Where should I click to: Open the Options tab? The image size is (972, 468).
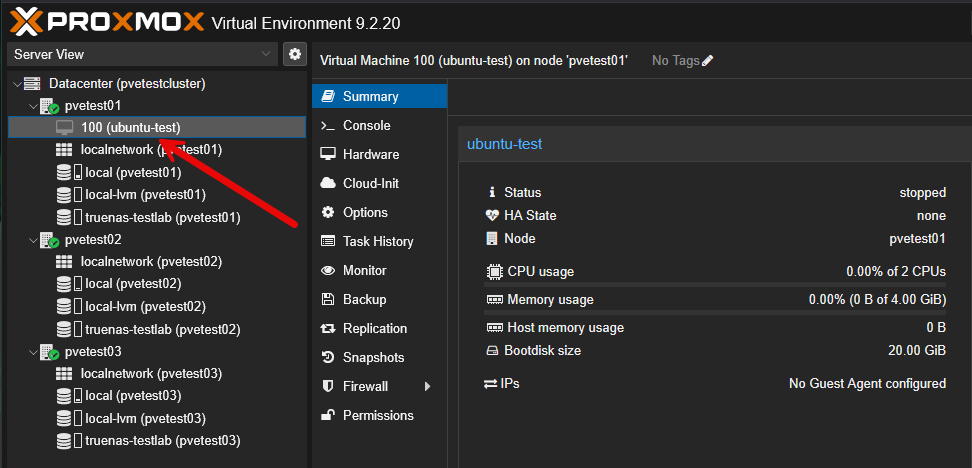coord(379,213)
